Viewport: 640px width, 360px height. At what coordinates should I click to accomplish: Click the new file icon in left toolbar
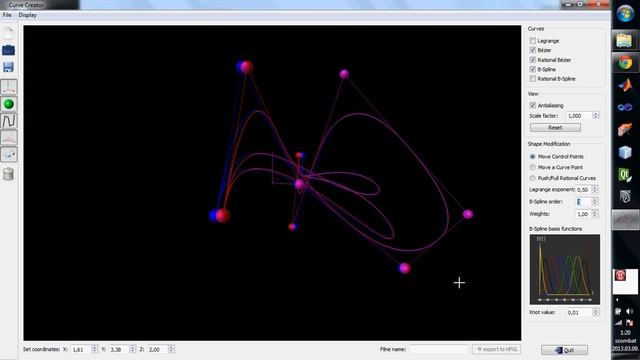pos(9,33)
